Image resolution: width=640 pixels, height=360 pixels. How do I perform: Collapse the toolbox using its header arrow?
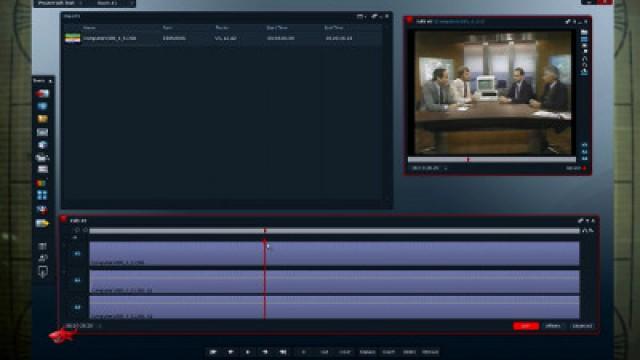coord(50,81)
